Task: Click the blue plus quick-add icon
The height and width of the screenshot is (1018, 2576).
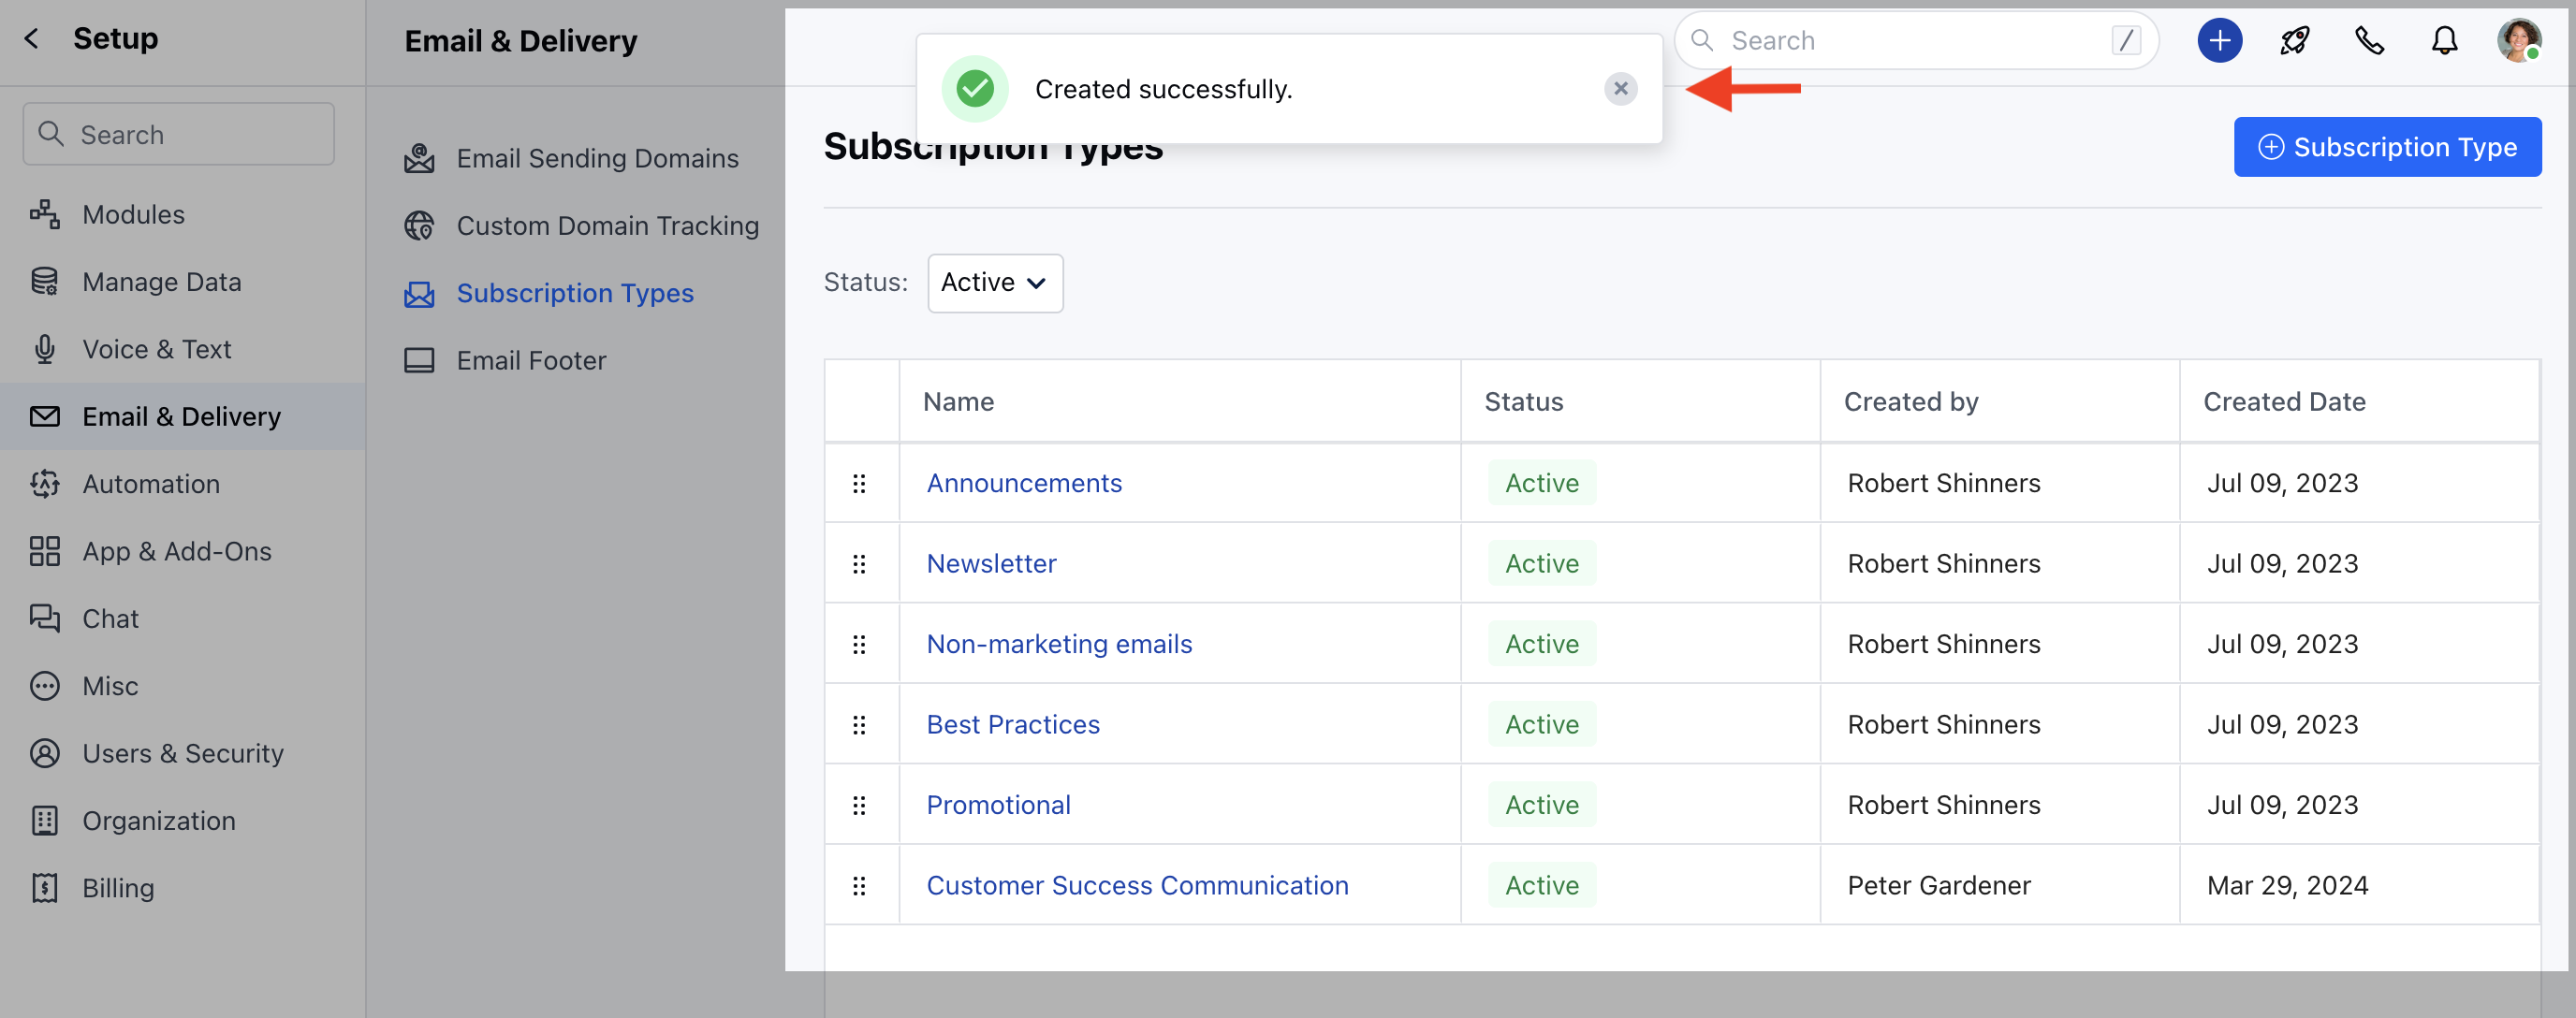Action: coord(2218,41)
